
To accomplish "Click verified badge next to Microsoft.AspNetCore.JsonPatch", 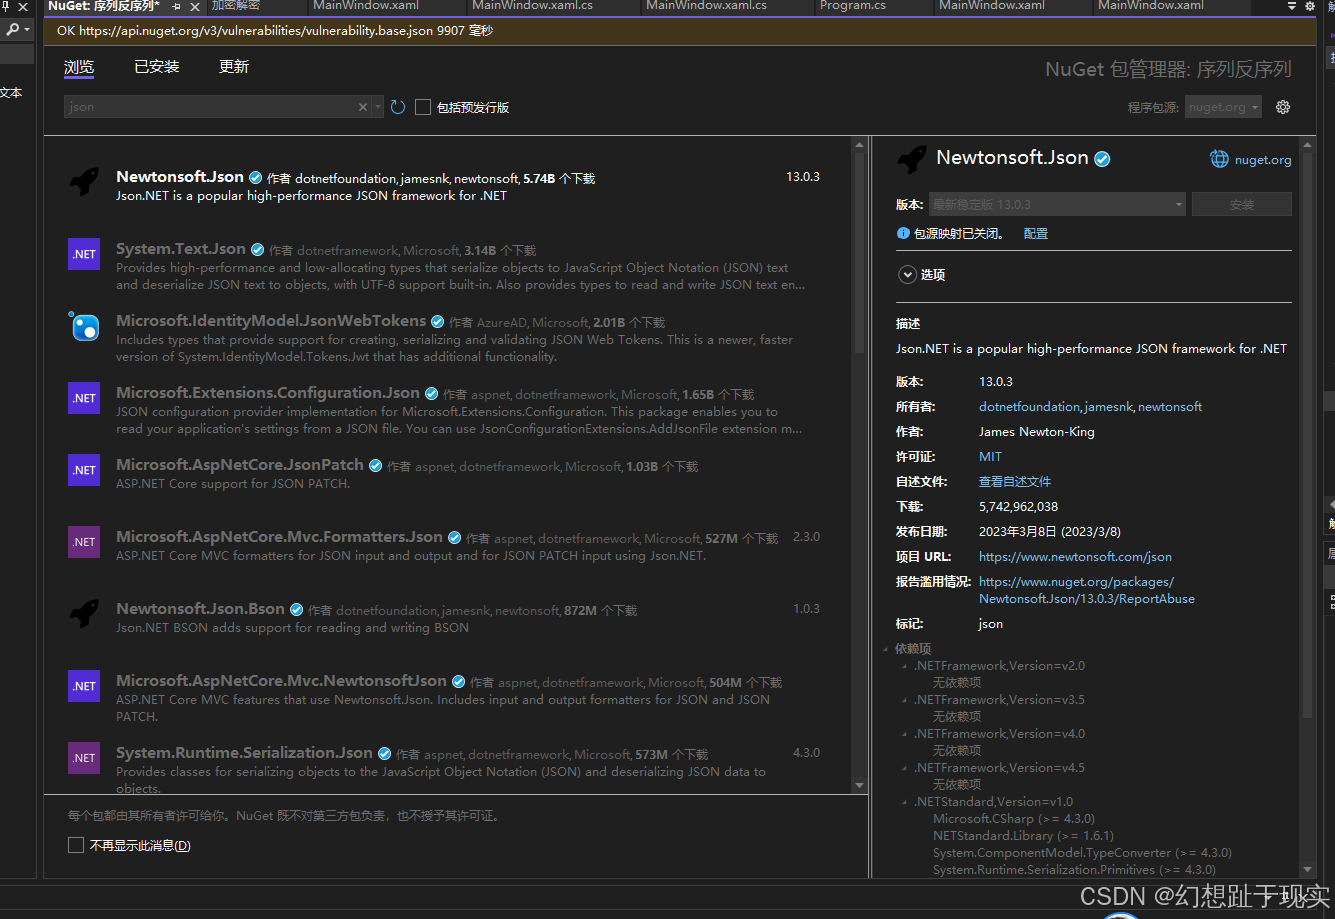I will click(375, 465).
